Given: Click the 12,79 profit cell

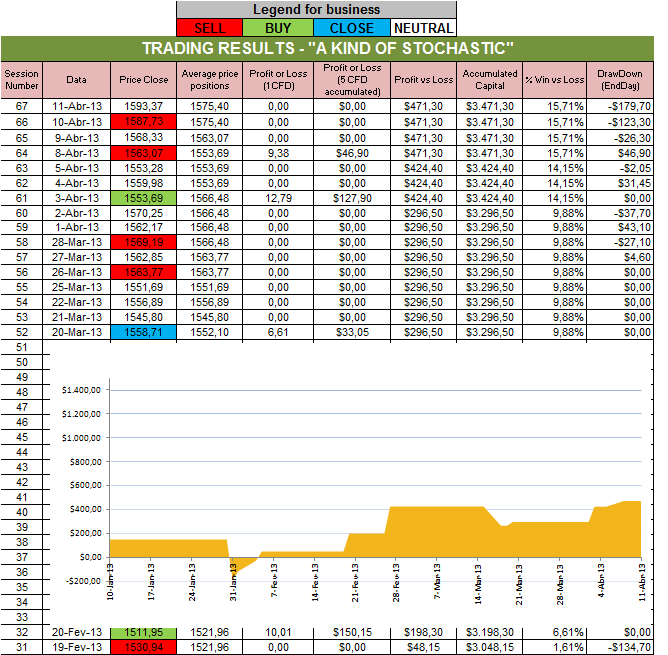Looking at the screenshot, I should pos(278,198).
